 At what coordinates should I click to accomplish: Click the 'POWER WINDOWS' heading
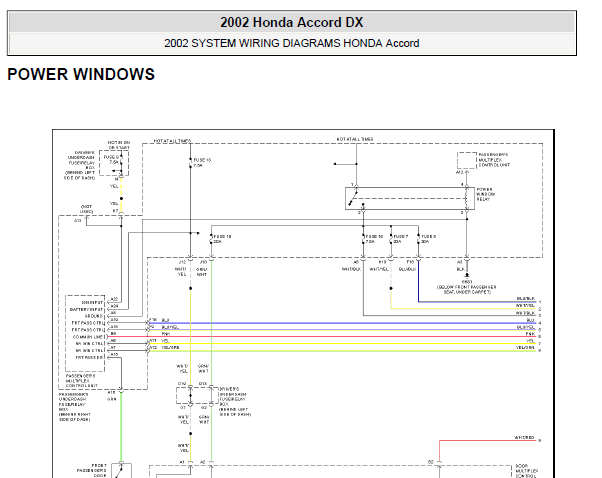(81, 74)
